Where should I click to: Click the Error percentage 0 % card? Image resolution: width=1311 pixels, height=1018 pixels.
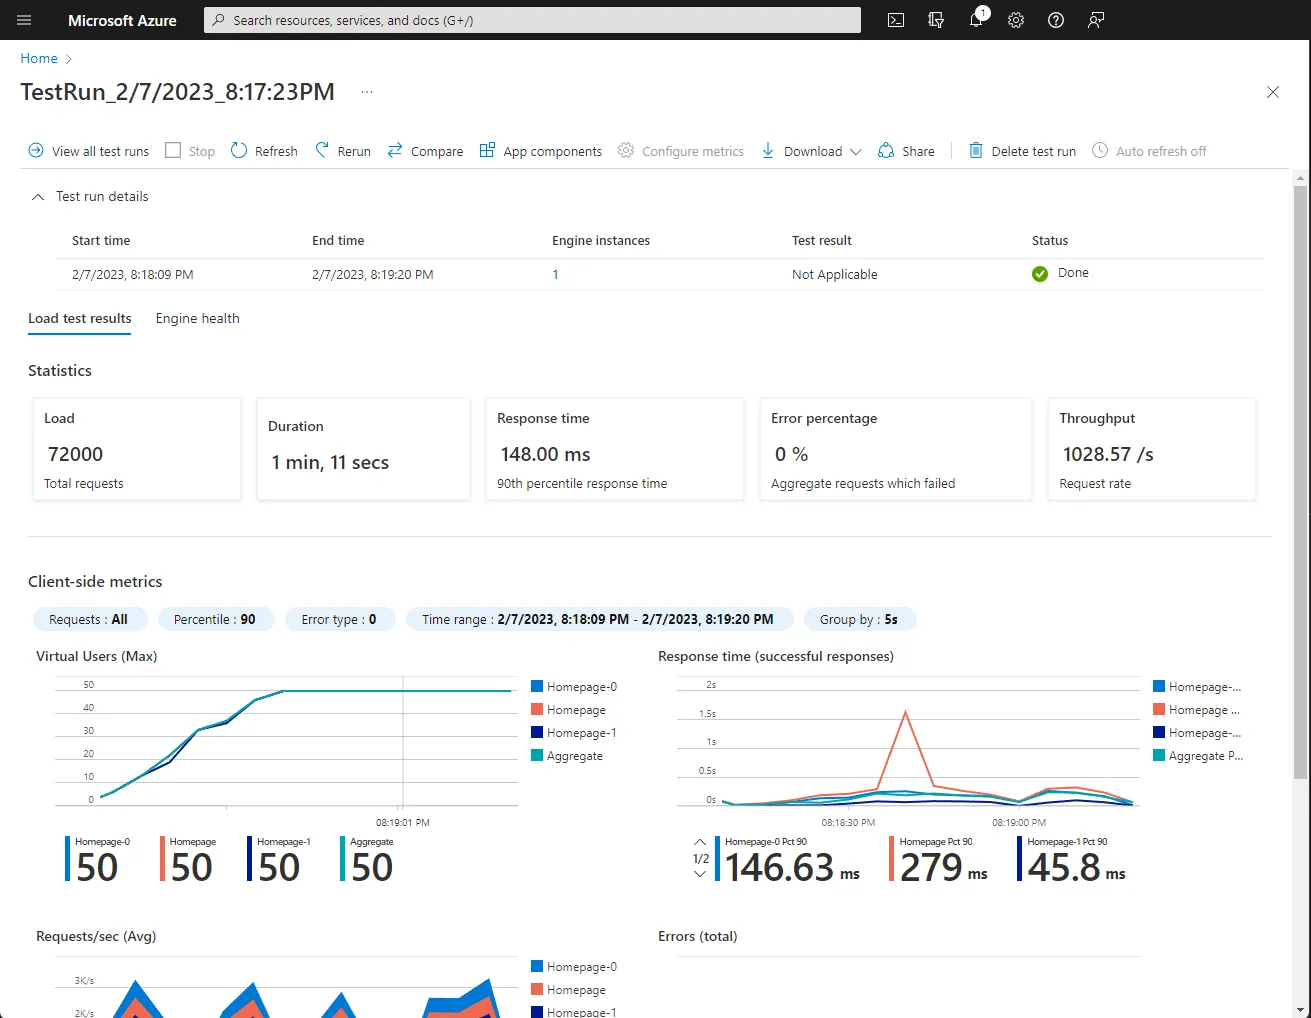coord(896,449)
